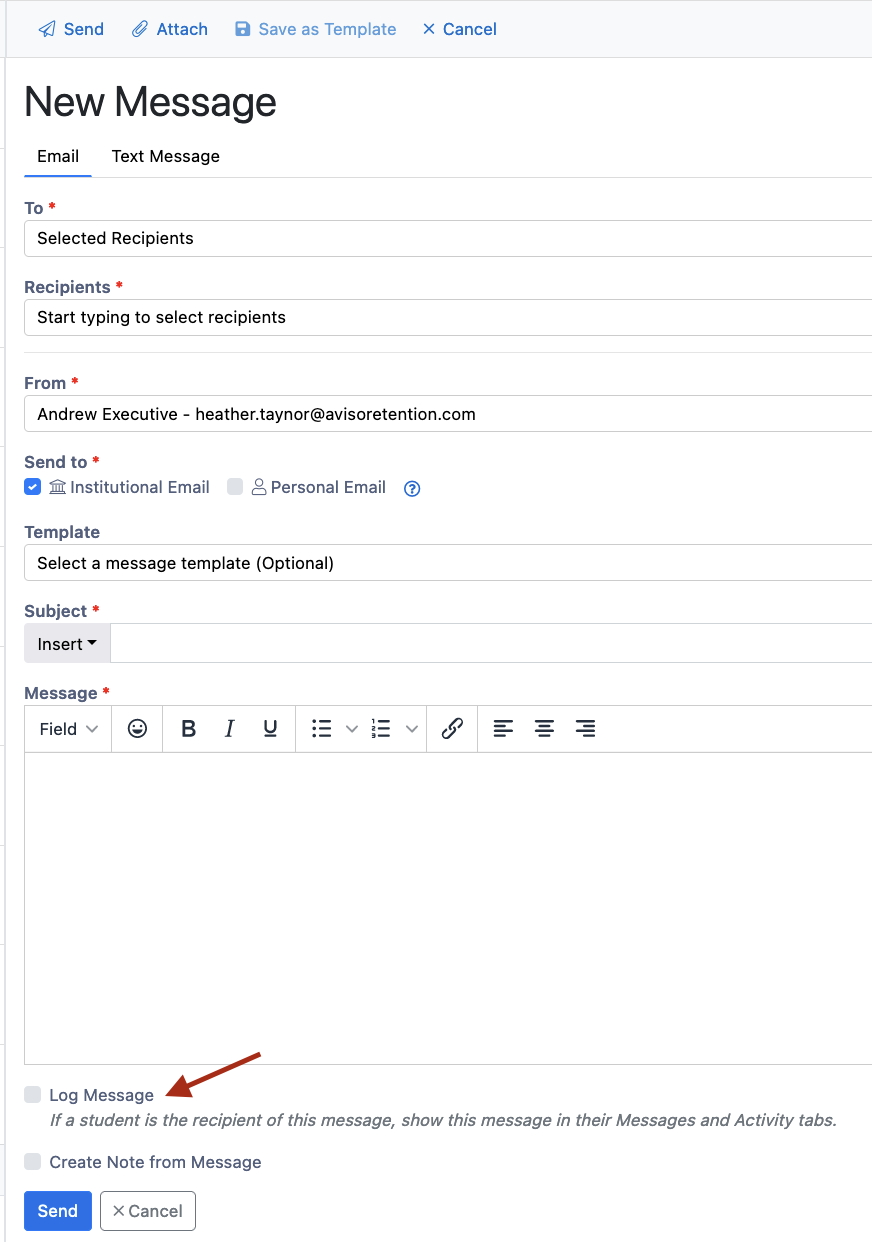Click the Attach paperclip icon
Screen dimensions: 872x1242
coord(139,29)
